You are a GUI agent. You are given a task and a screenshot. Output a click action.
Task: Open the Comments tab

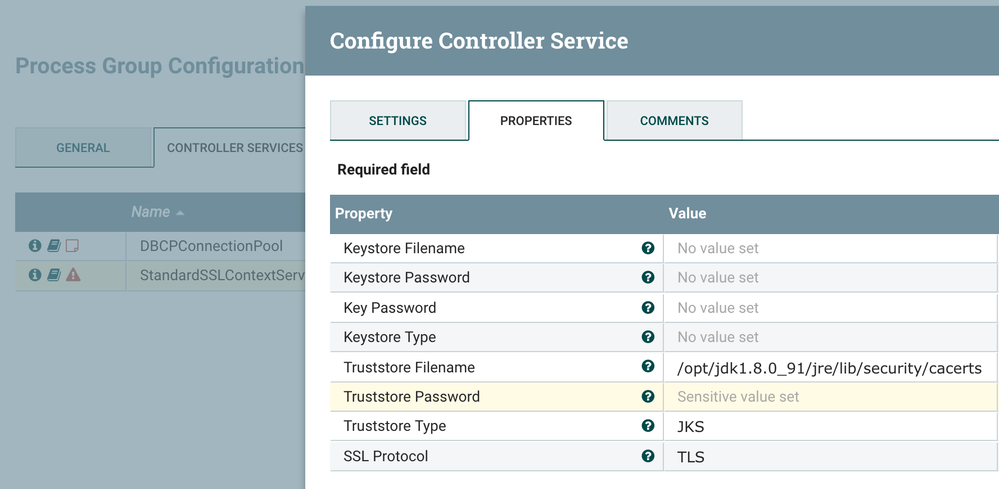674,121
